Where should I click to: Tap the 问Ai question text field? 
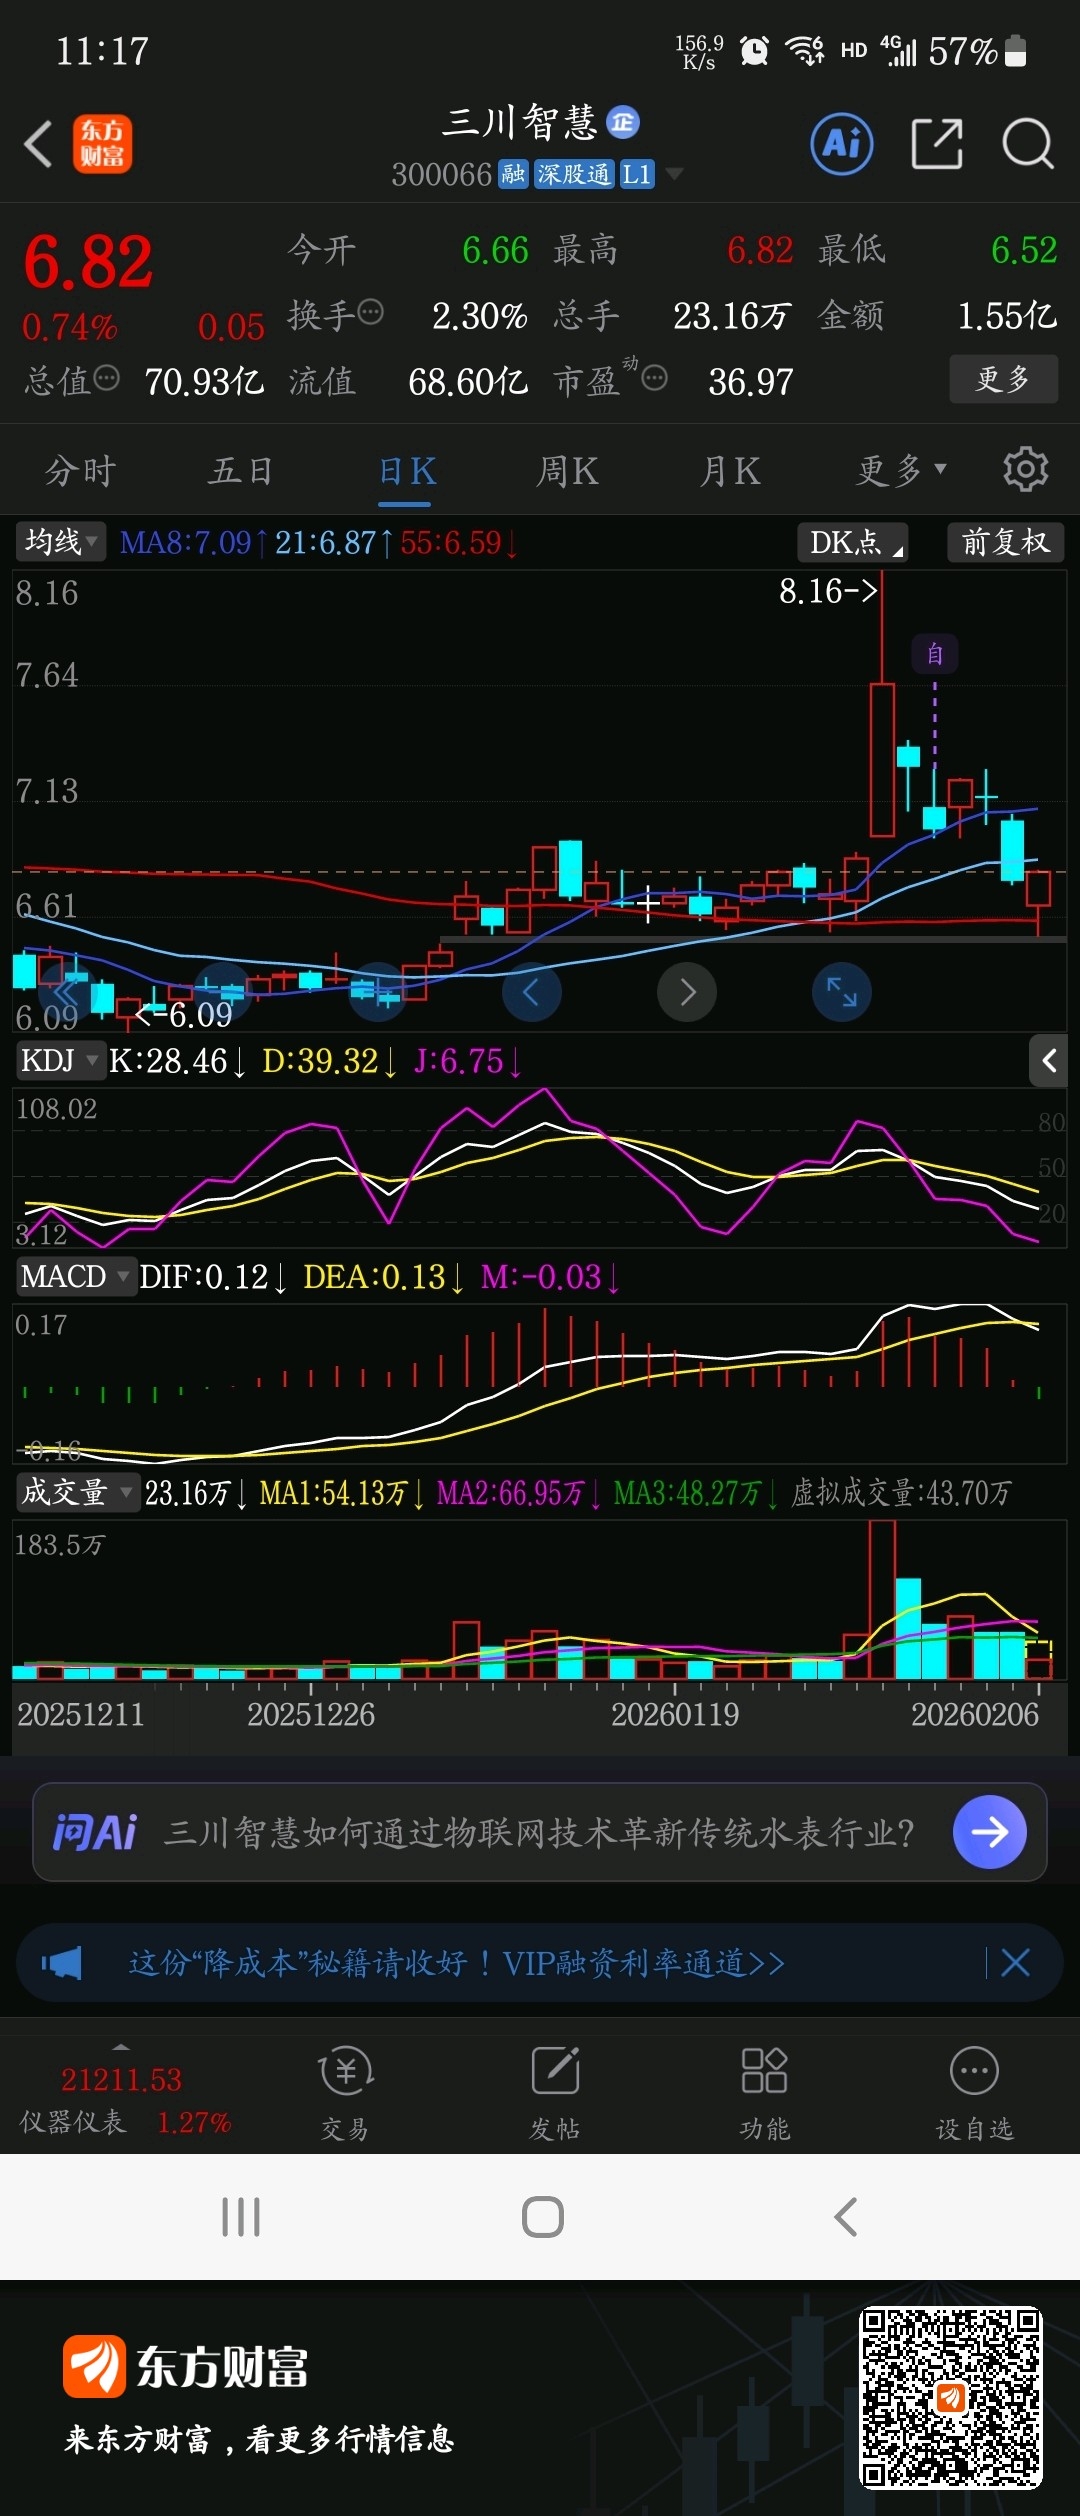pyautogui.click(x=540, y=1832)
